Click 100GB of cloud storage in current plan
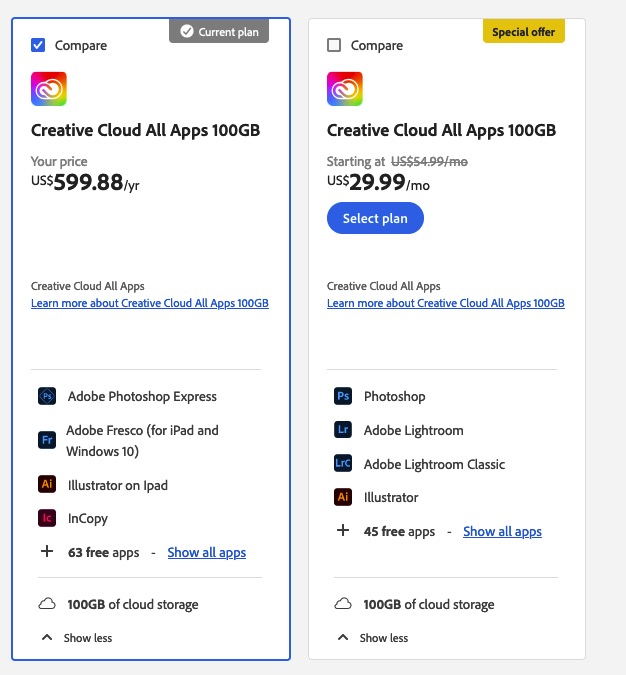 tap(133, 604)
